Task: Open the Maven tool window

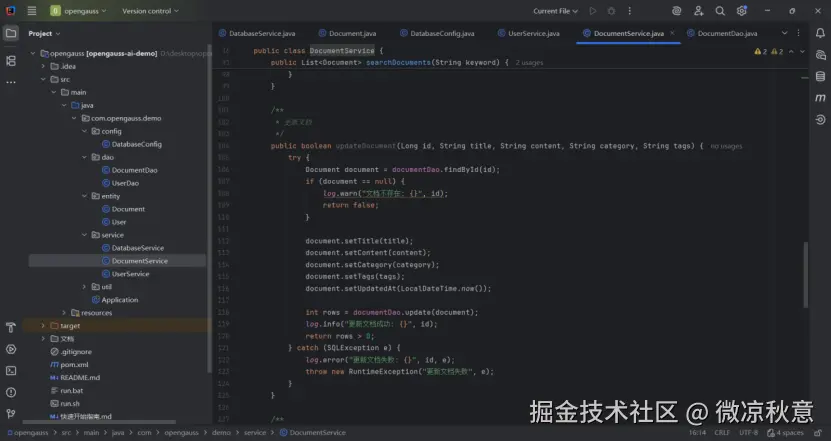Action: [x=820, y=98]
